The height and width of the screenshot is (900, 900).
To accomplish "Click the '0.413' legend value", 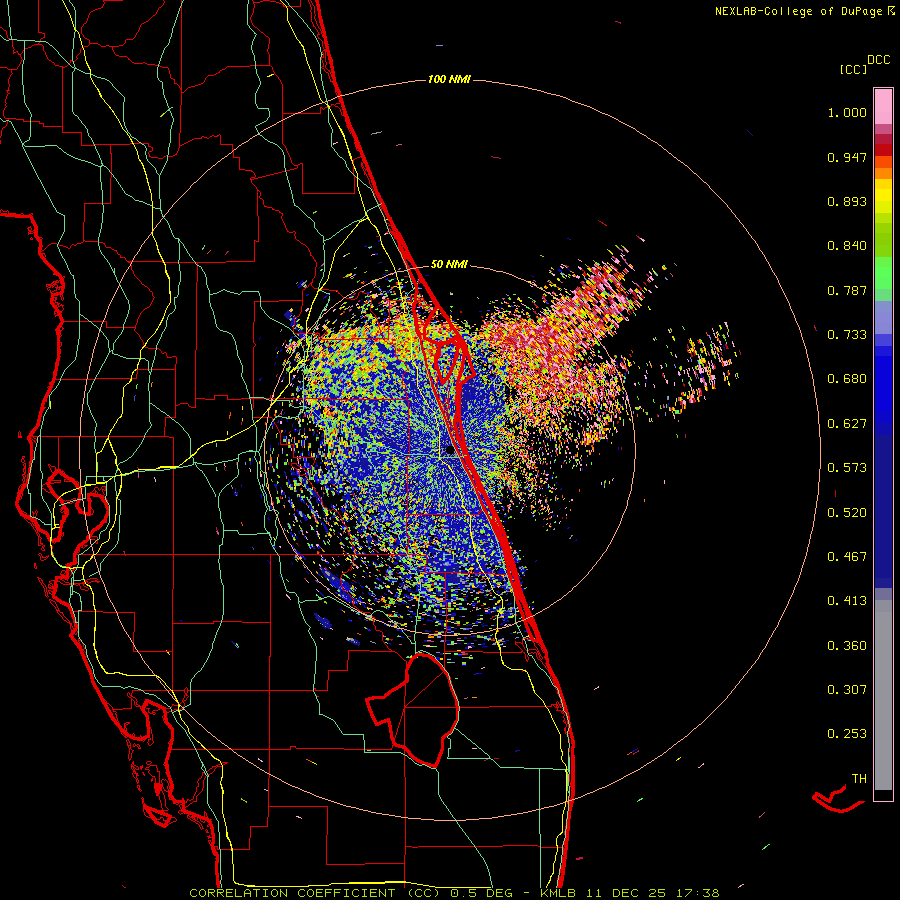I will click(x=847, y=601).
